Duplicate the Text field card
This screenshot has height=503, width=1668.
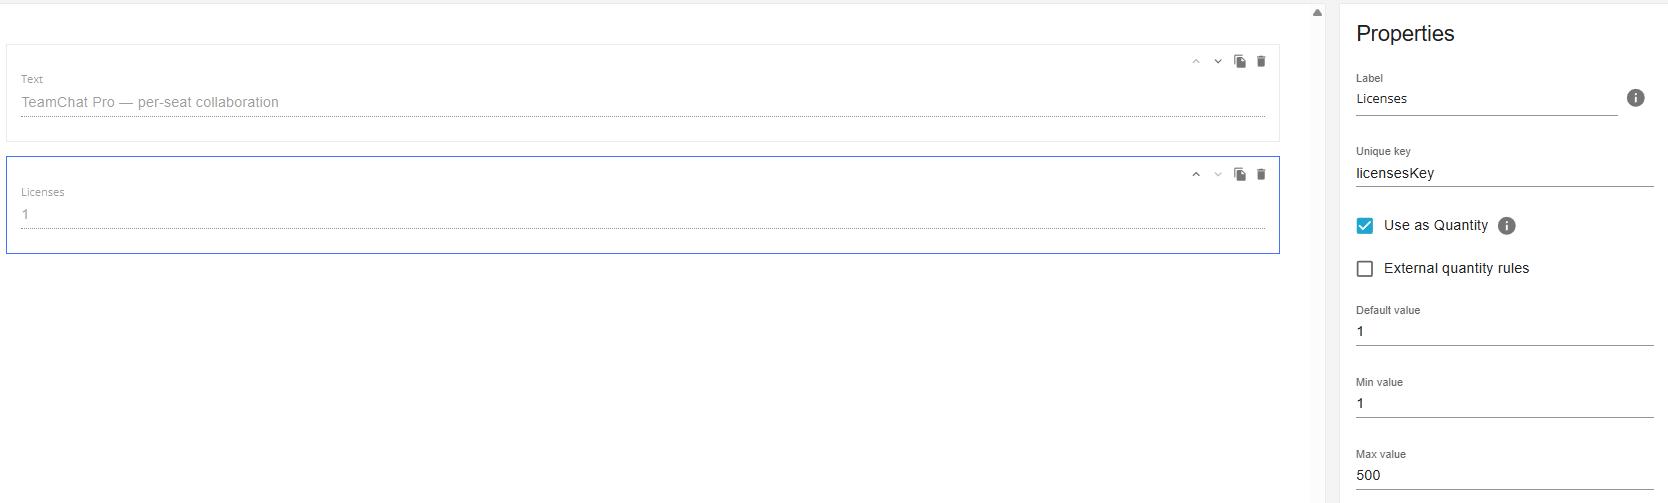(x=1240, y=61)
